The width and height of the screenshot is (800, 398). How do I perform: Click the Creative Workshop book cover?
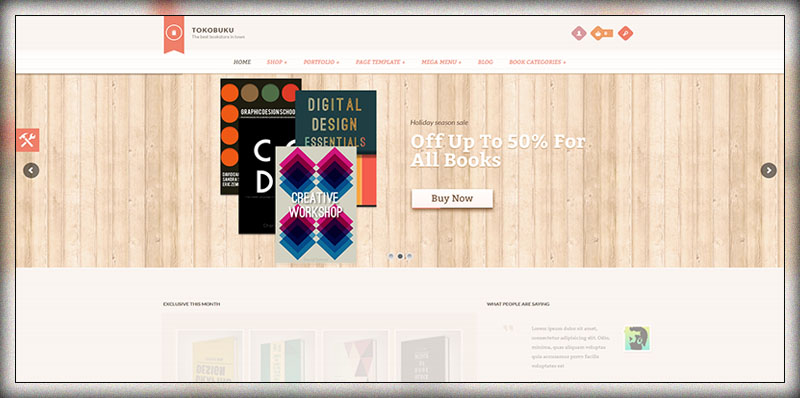[x=316, y=205]
